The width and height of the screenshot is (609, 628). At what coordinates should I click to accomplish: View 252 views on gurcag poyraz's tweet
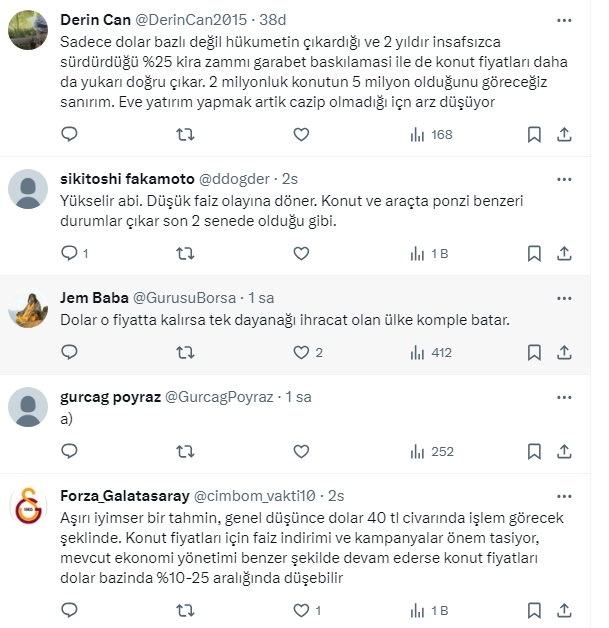point(431,451)
